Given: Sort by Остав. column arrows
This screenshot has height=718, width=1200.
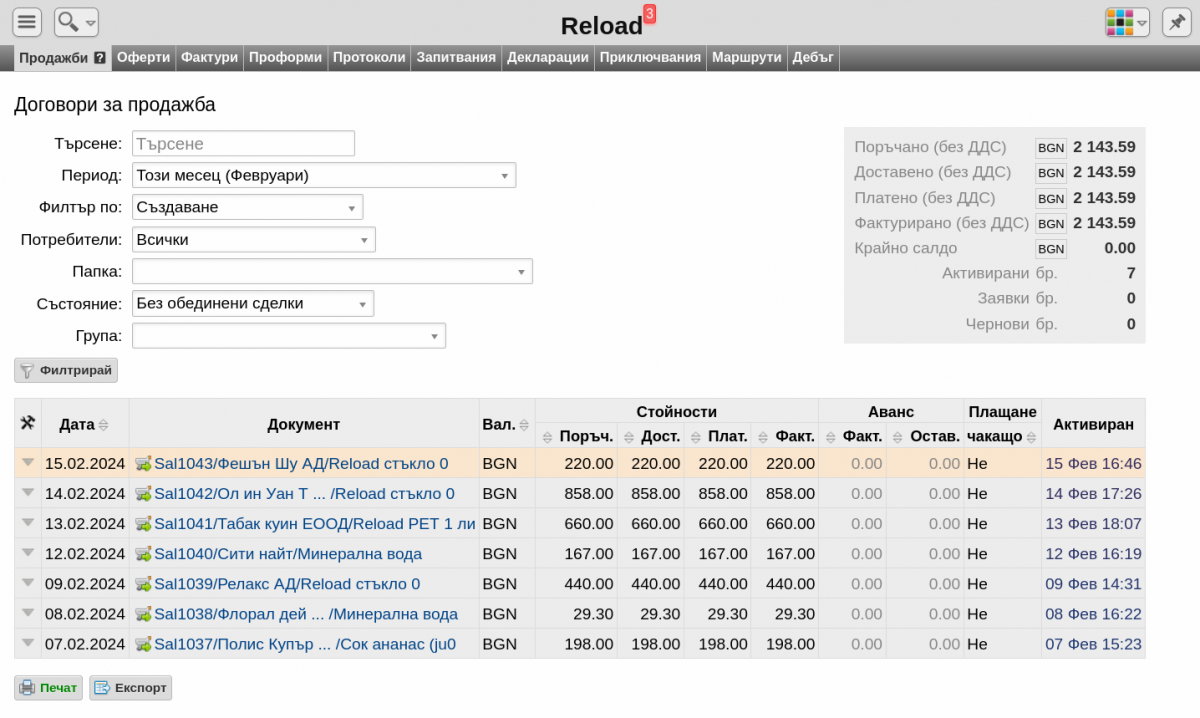Looking at the screenshot, I should click(x=897, y=437).
